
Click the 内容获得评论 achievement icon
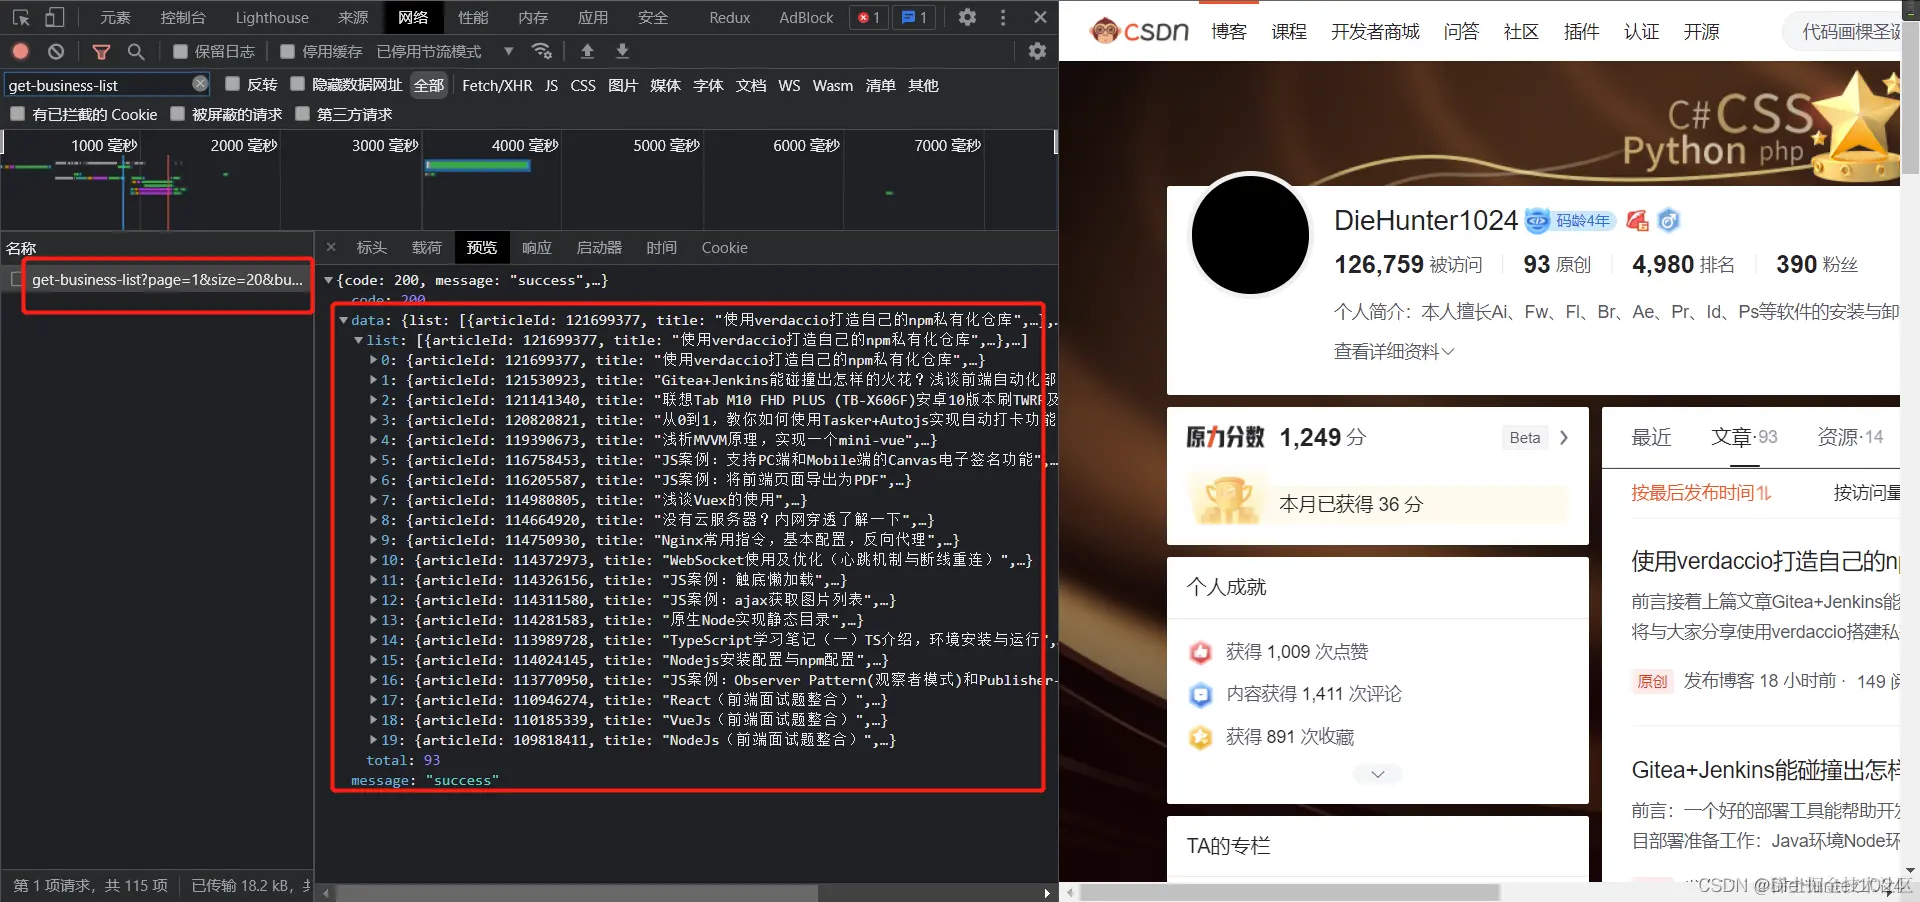click(x=1200, y=694)
